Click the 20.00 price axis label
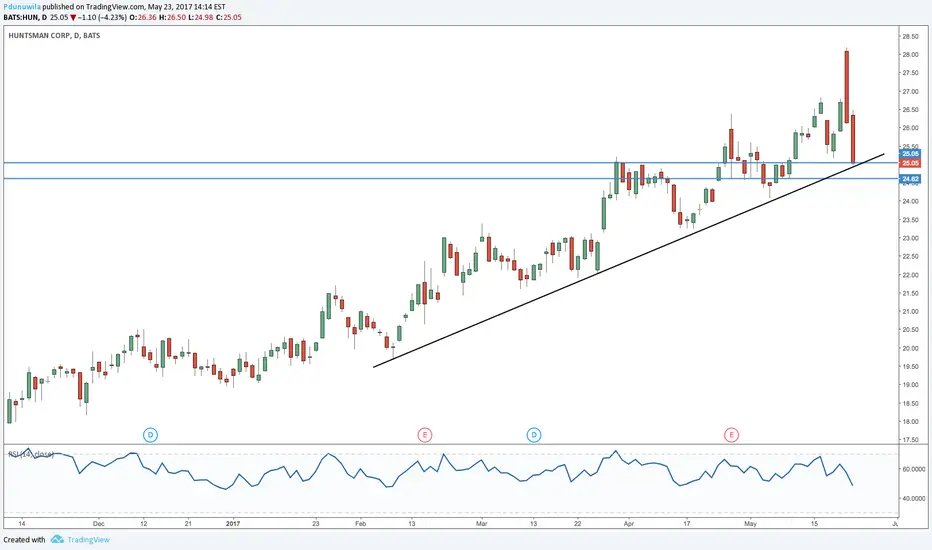The image size is (932, 550). [x=910, y=348]
